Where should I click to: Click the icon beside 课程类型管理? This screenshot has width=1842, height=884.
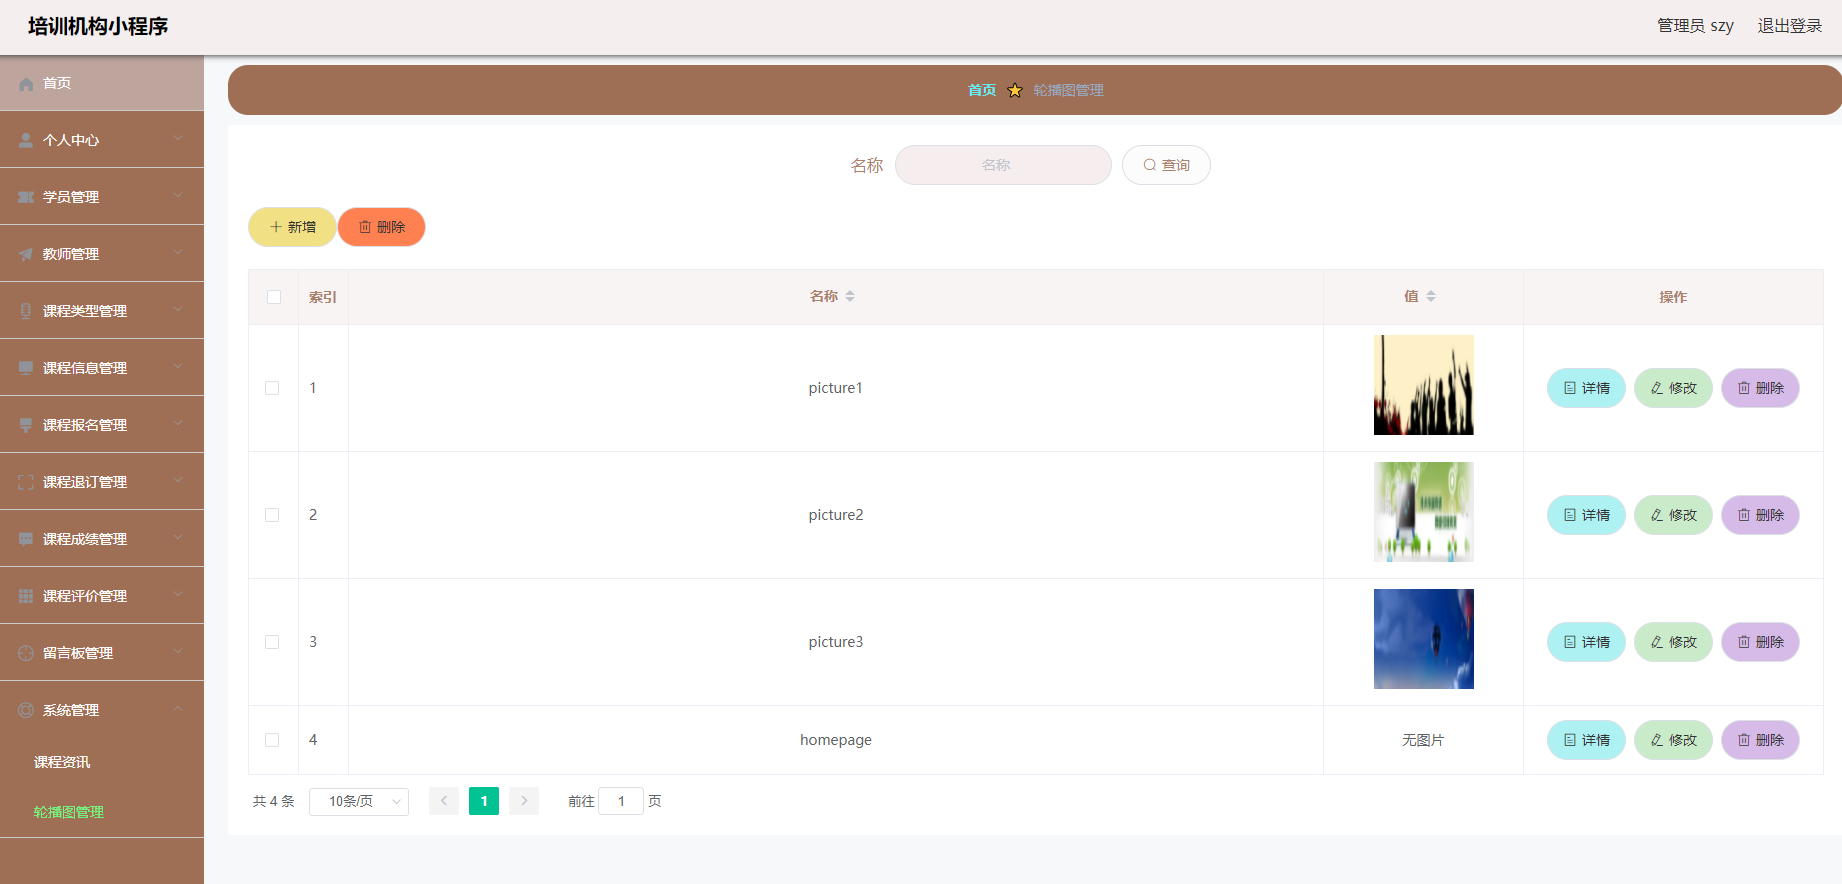click(26, 312)
